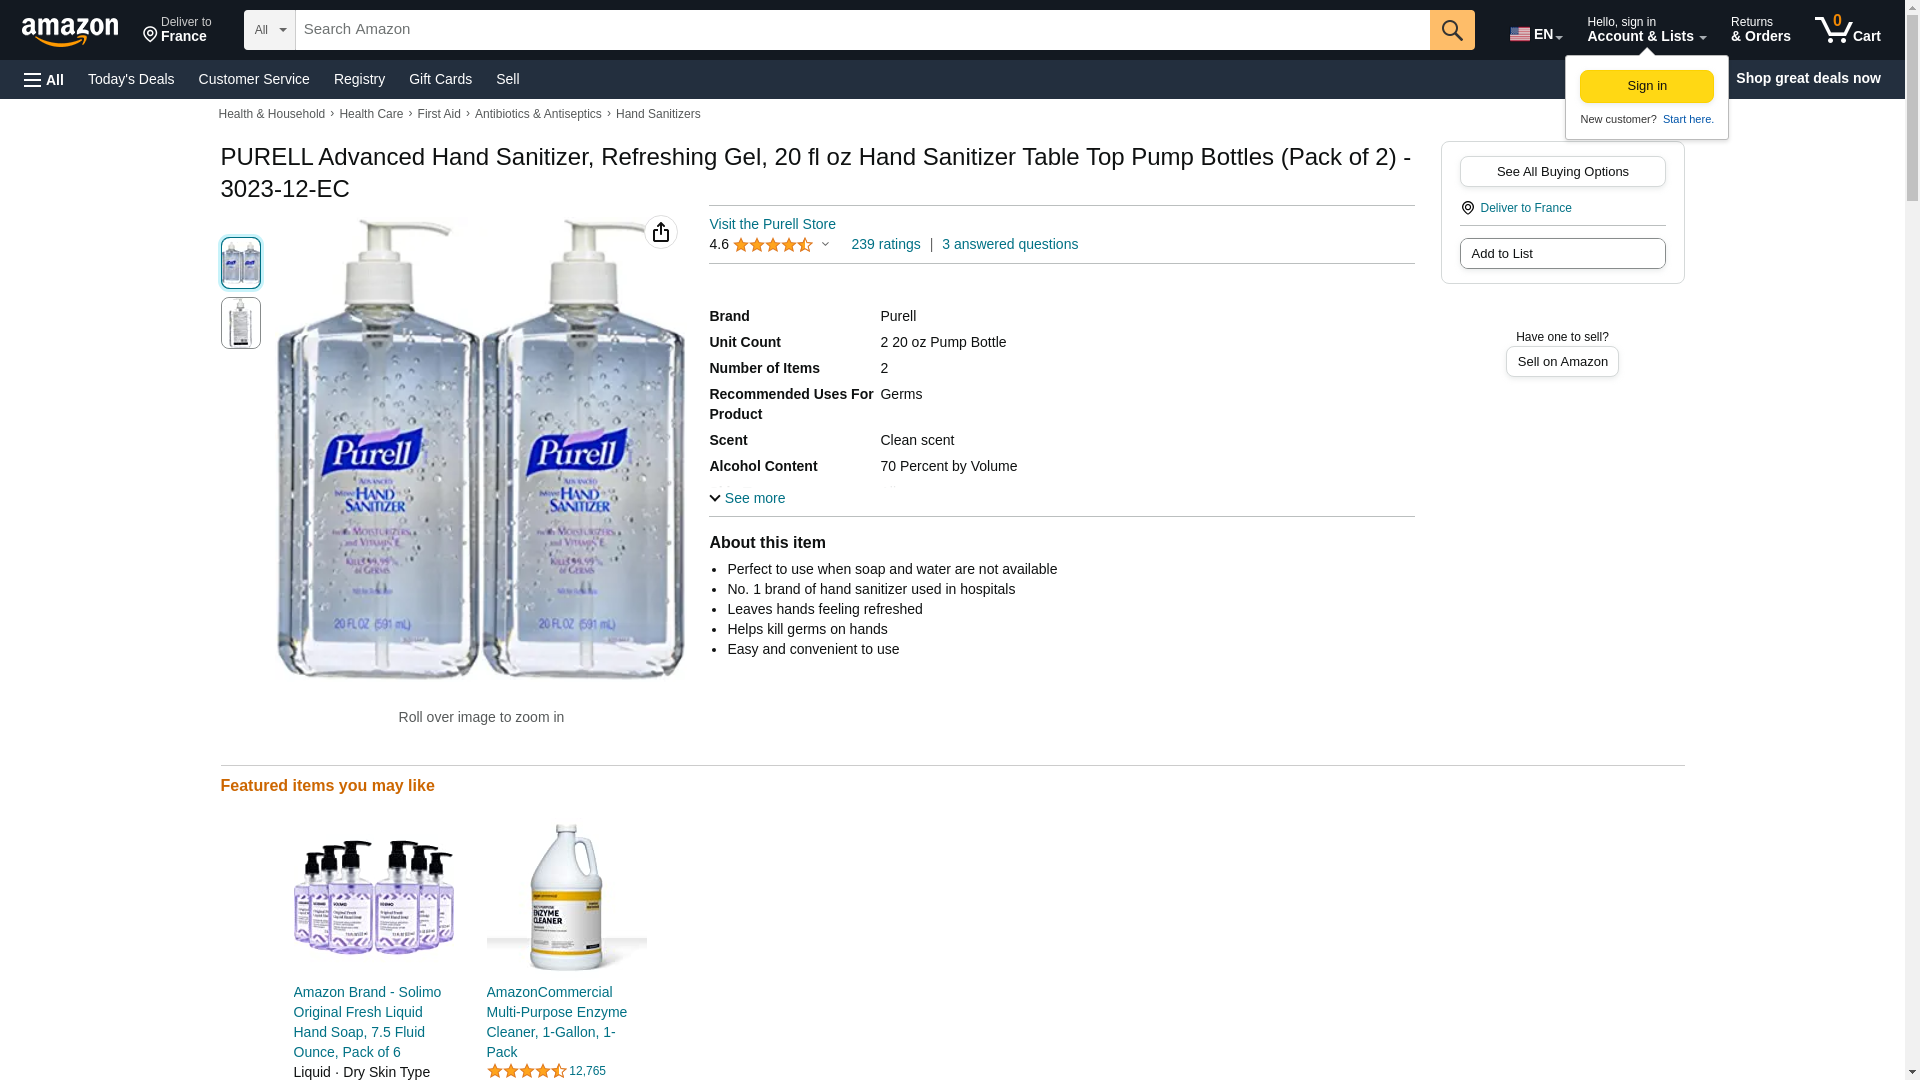Open the search category All dropdown
The width and height of the screenshot is (1920, 1080).
(x=270, y=30)
